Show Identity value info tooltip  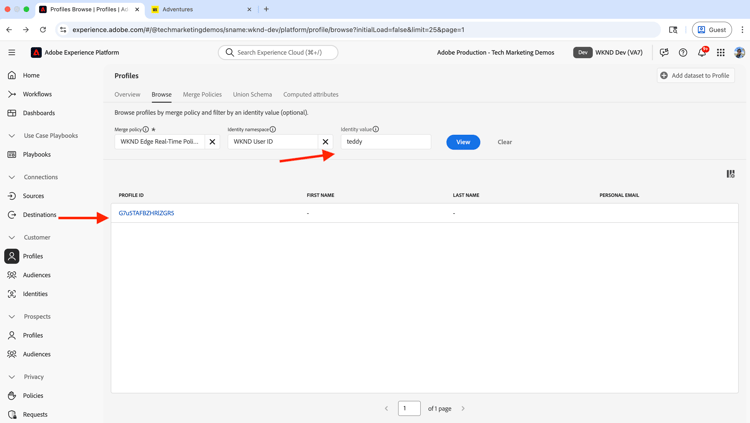coord(375,129)
